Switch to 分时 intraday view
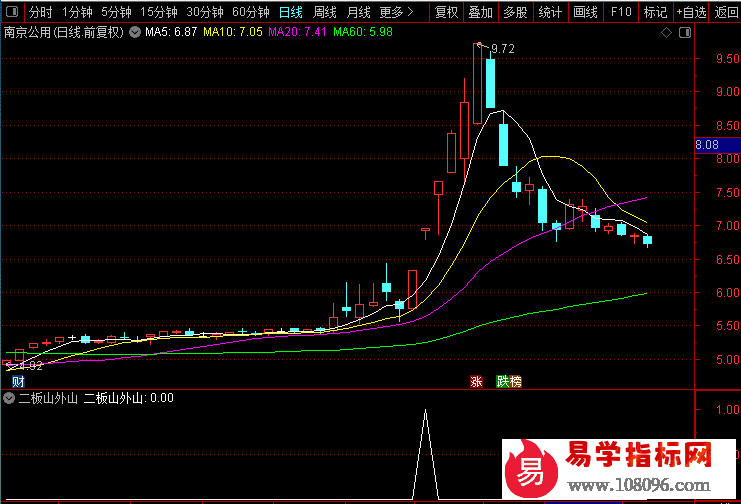Image resolution: width=741 pixels, height=504 pixels. click(x=40, y=12)
